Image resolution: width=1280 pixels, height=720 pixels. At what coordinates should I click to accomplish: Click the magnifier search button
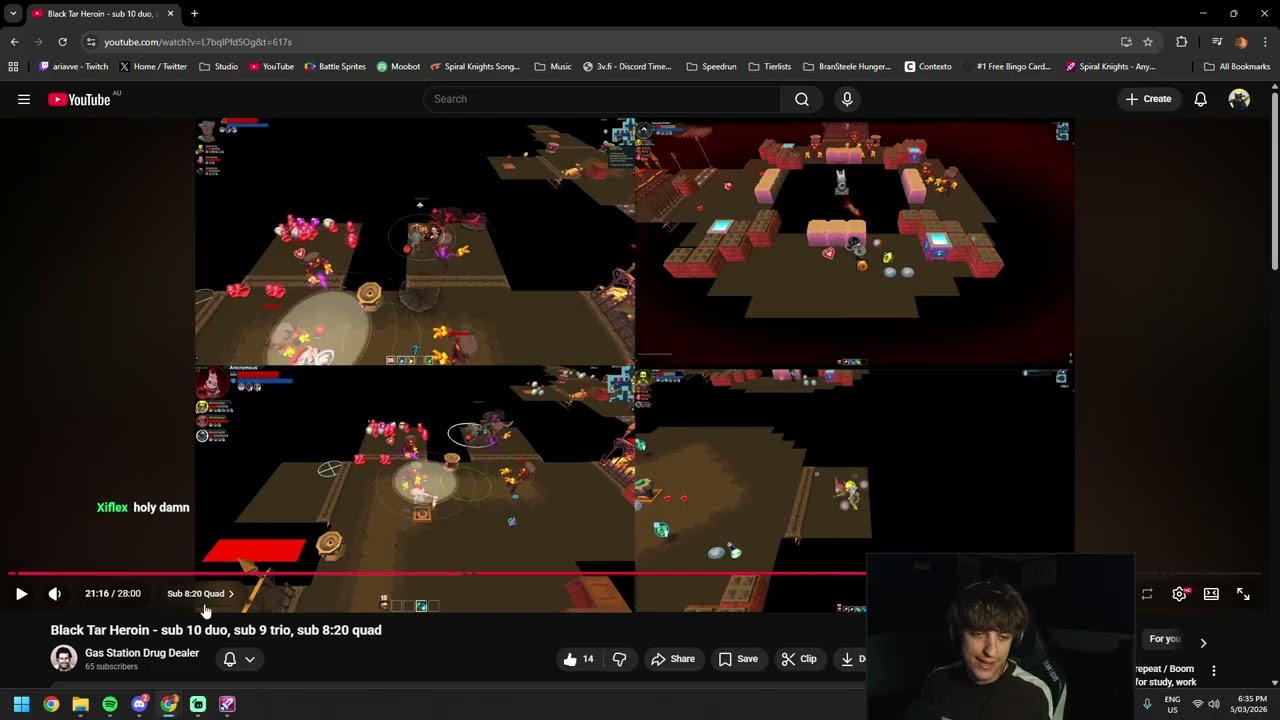802,99
